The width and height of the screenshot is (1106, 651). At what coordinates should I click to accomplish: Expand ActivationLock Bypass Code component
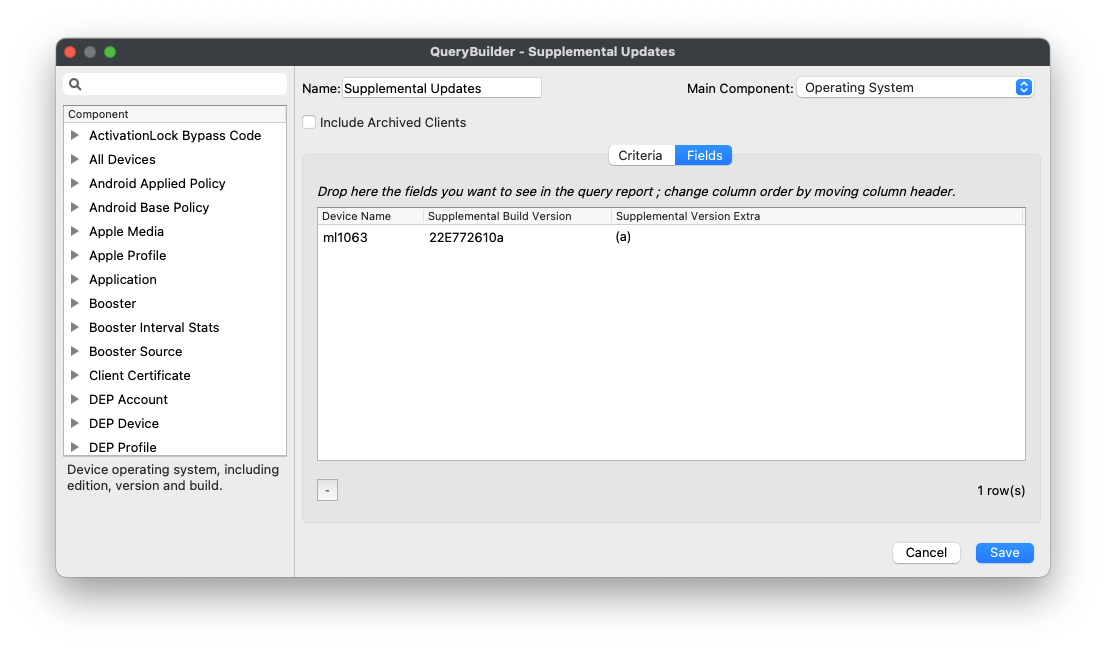click(x=75, y=135)
